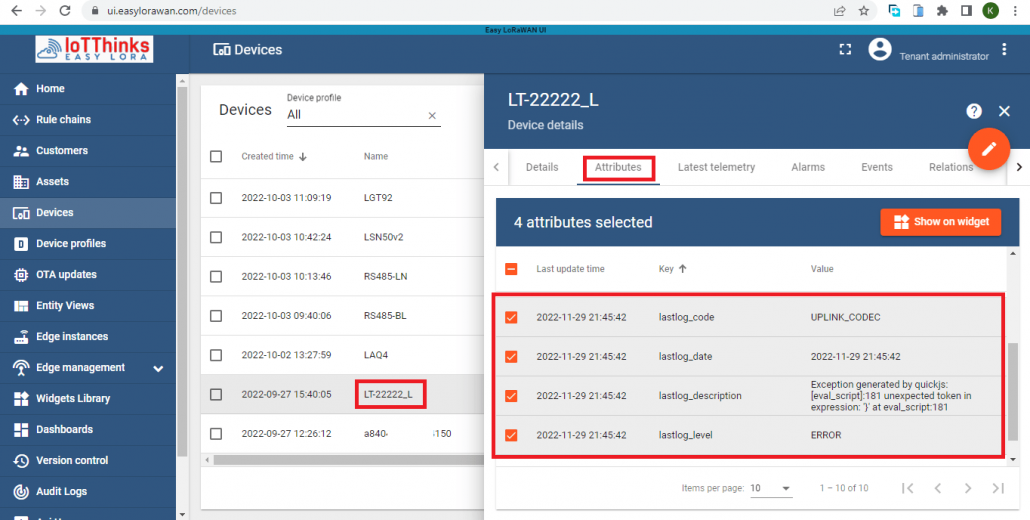1030x520 pixels.
Task: Open Dashboards in the sidebar
Action: click(x=88, y=429)
